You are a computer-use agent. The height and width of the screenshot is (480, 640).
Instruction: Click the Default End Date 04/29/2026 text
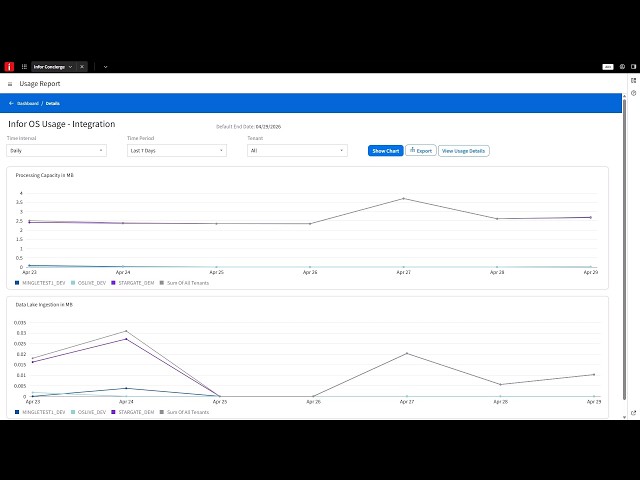pos(249,127)
